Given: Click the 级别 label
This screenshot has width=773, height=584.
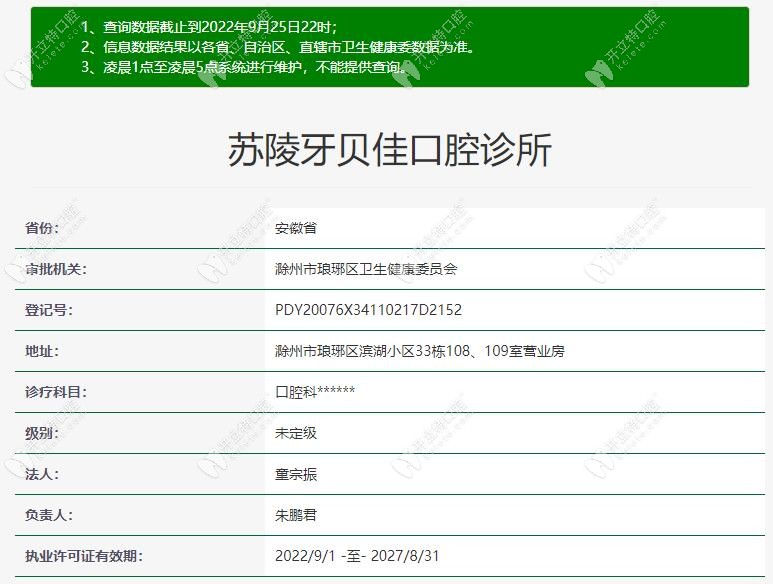Looking at the screenshot, I should [x=42, y=433].
